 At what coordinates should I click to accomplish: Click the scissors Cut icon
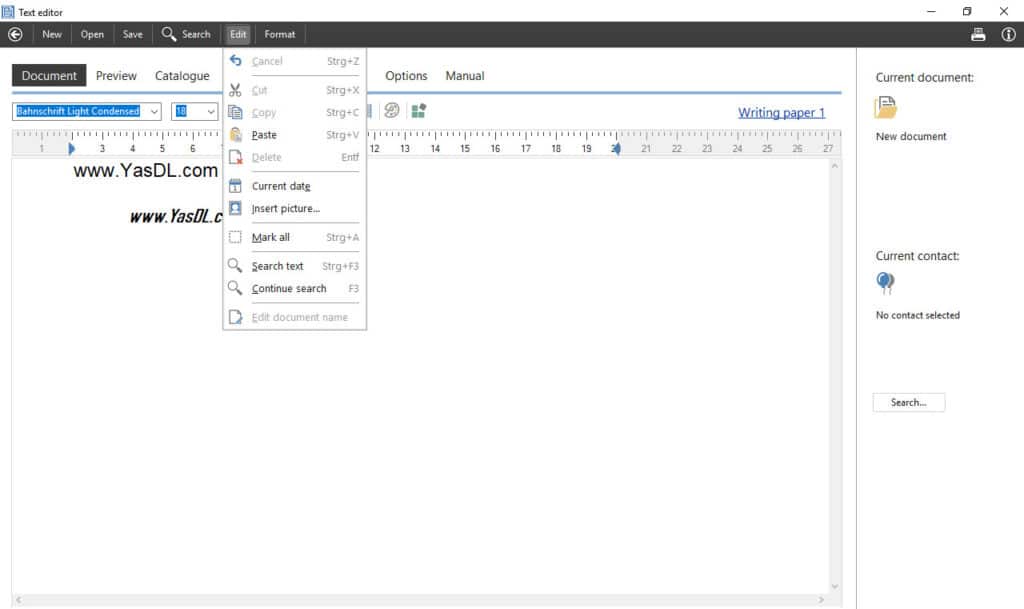235,90
